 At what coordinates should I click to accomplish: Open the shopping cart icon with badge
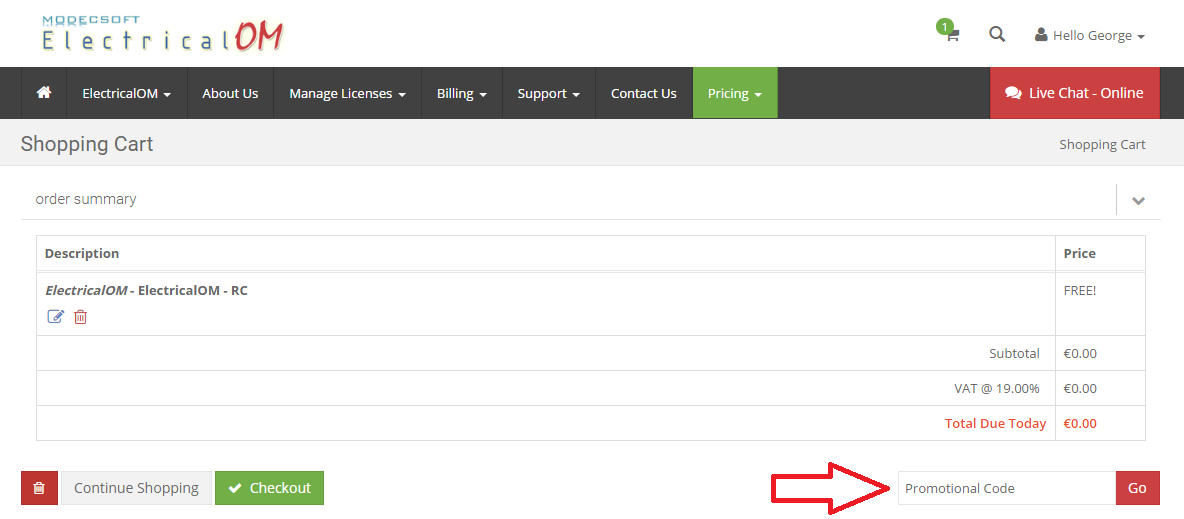pos(950,32)
